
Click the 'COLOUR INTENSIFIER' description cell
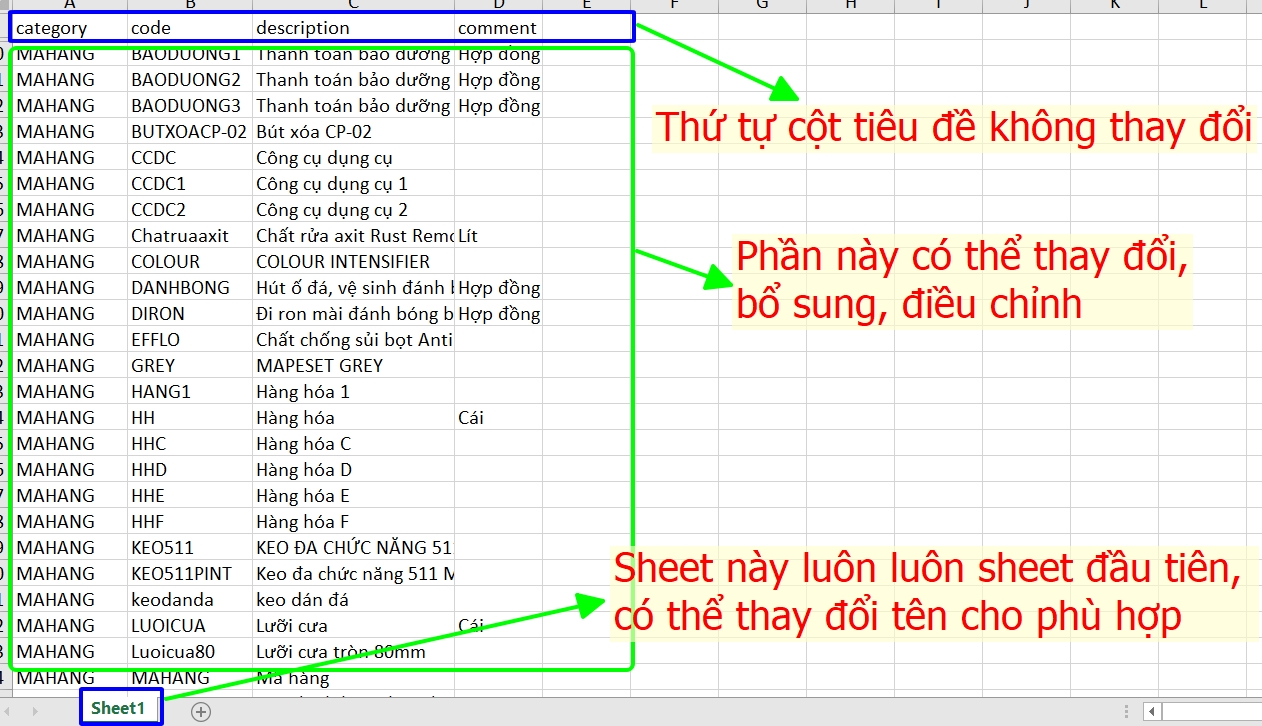tap(352, 262)
